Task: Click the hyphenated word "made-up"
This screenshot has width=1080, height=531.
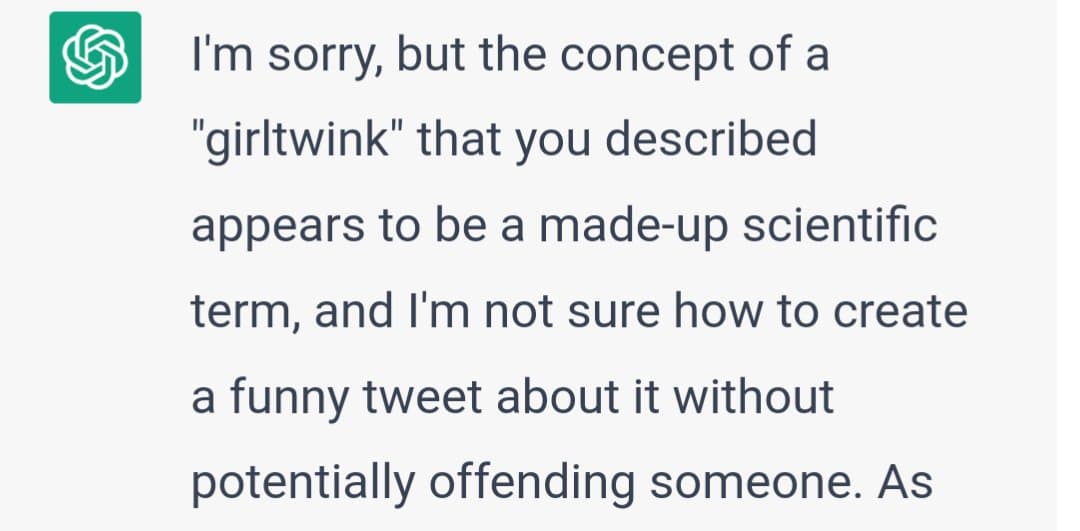Action: coord(634,227)
